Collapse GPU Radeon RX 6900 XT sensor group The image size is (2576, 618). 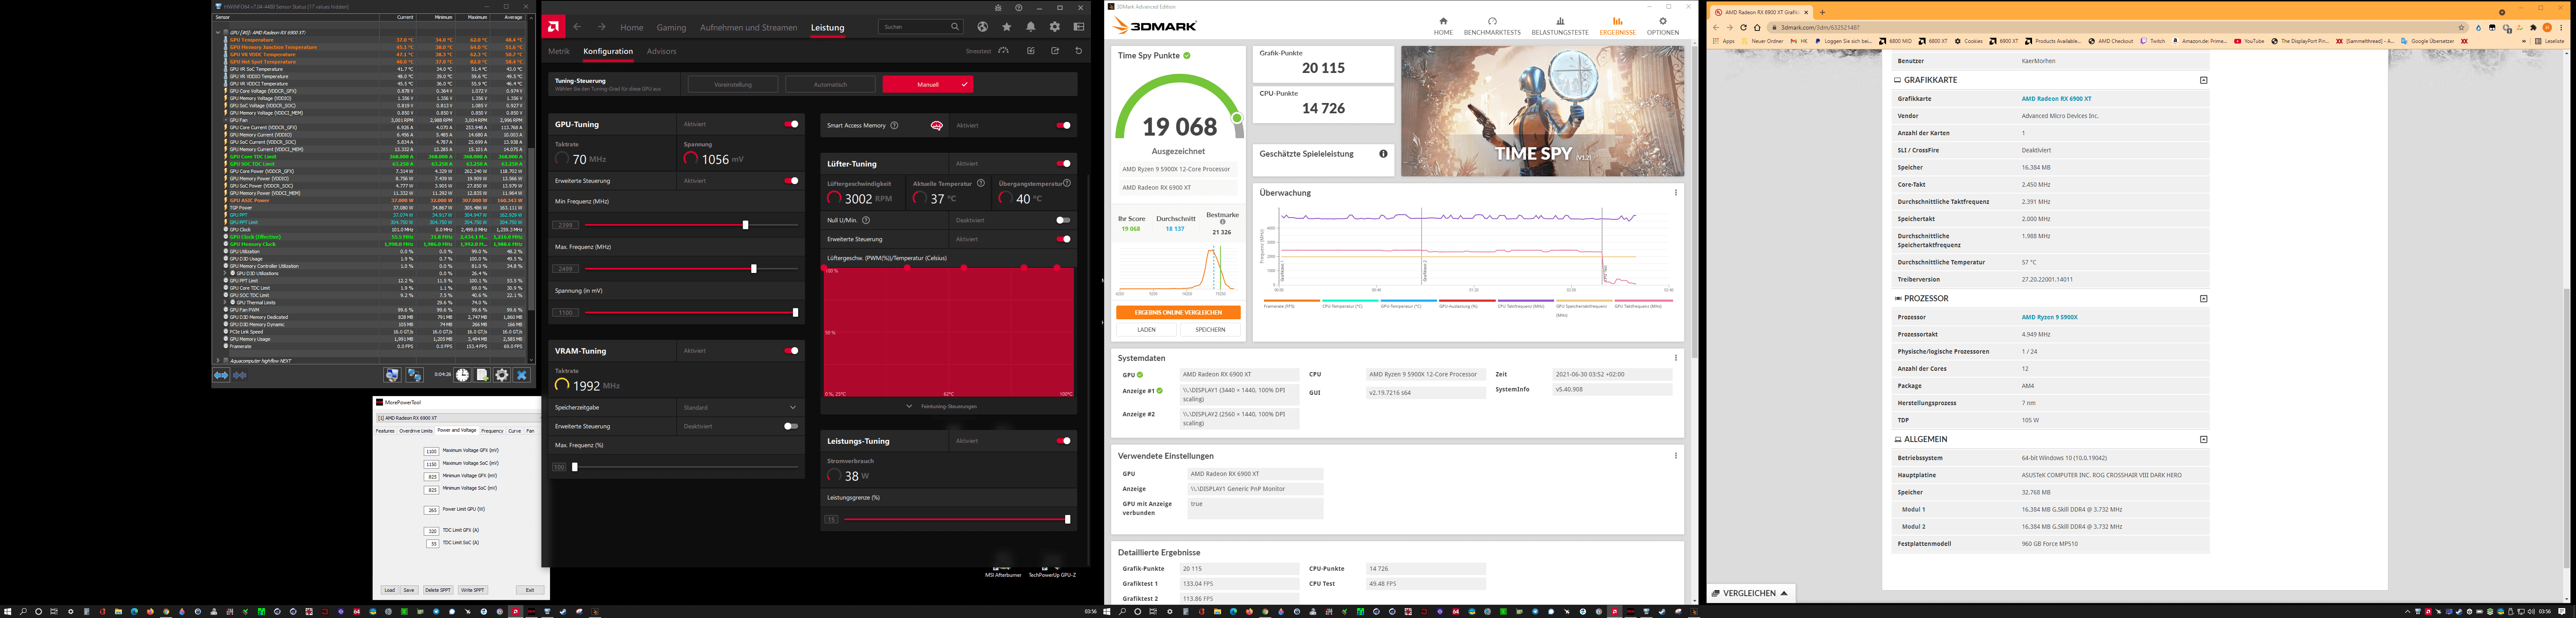pyautogui.click(x=218, y=32)
